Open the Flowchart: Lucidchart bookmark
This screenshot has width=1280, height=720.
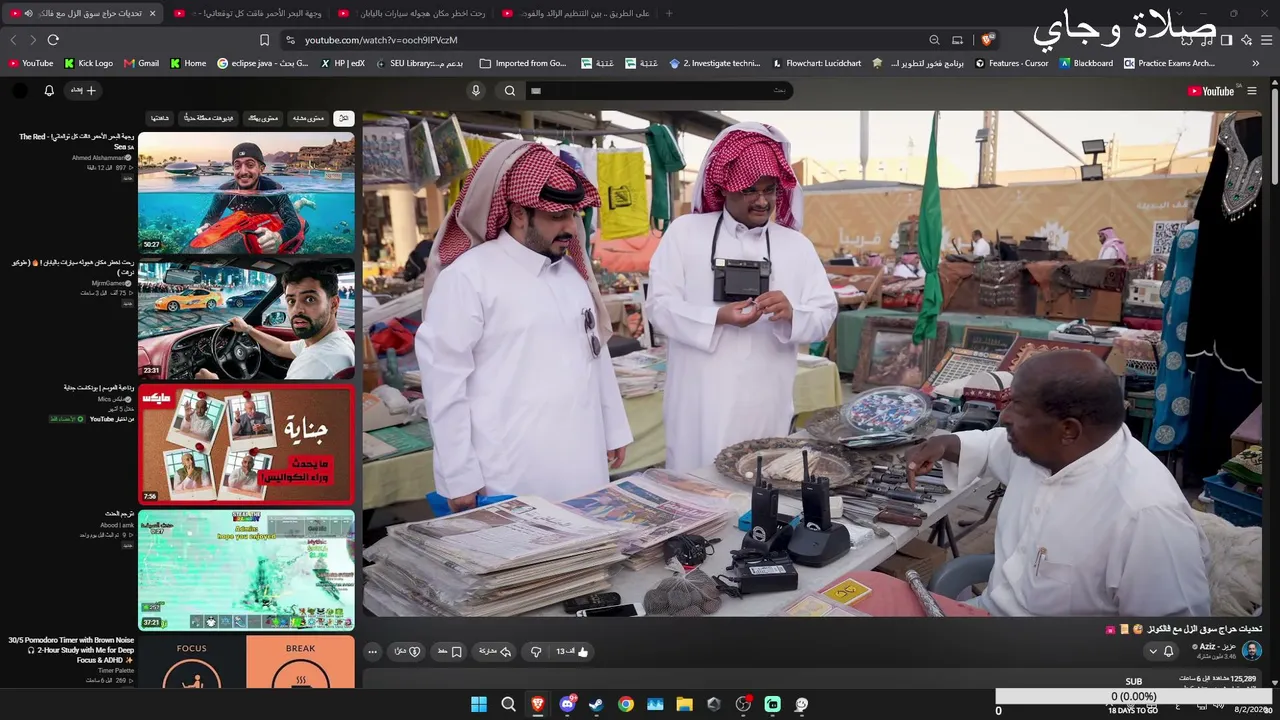tap(816, 63)
